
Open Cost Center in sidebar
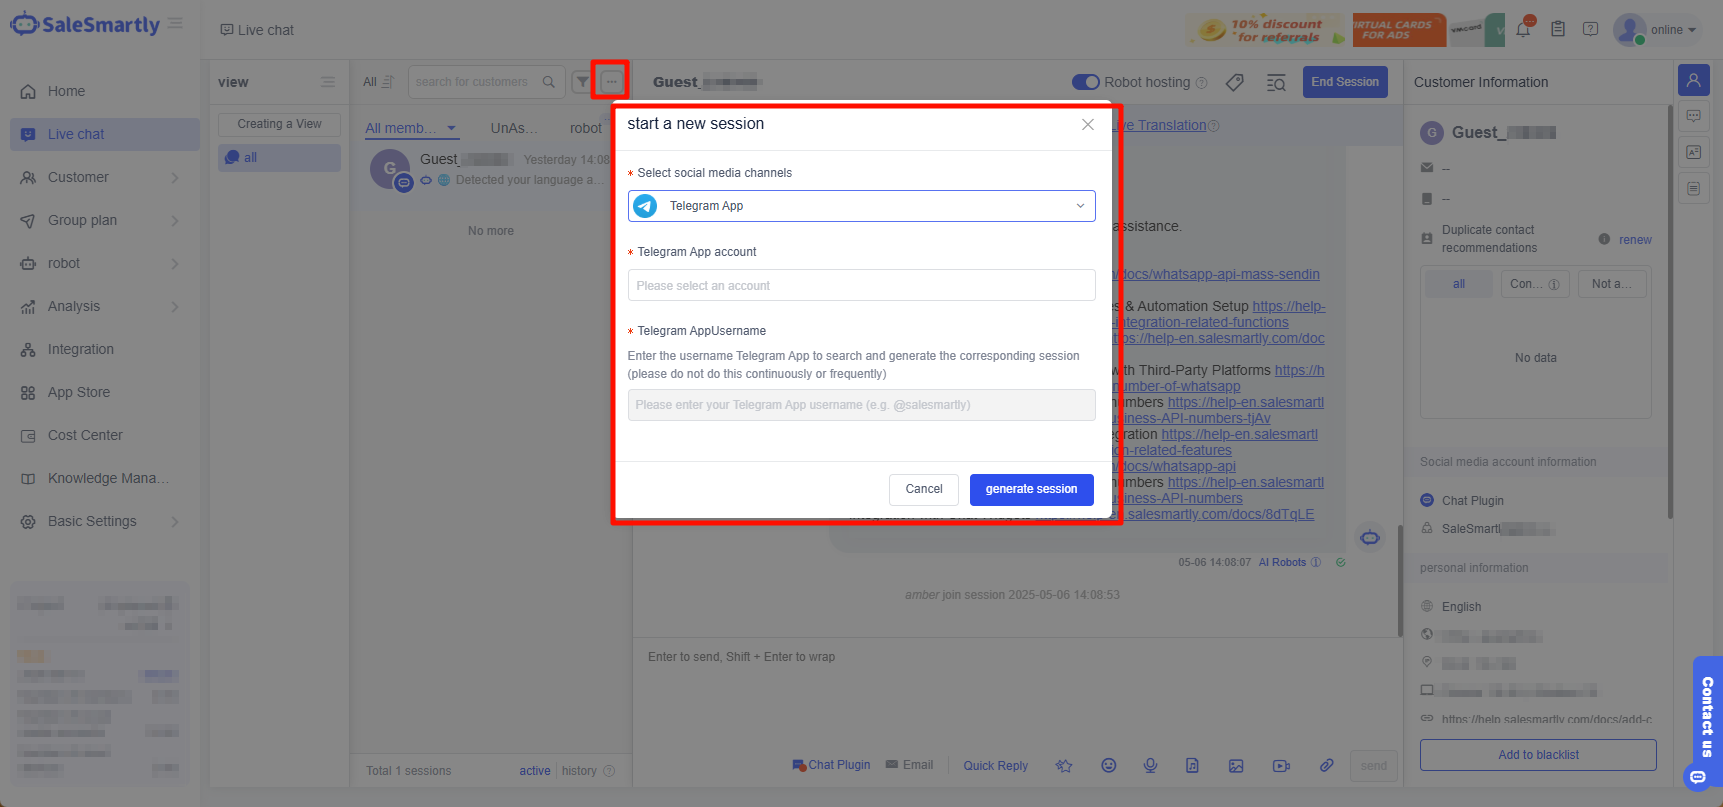[x=104, y=435]
